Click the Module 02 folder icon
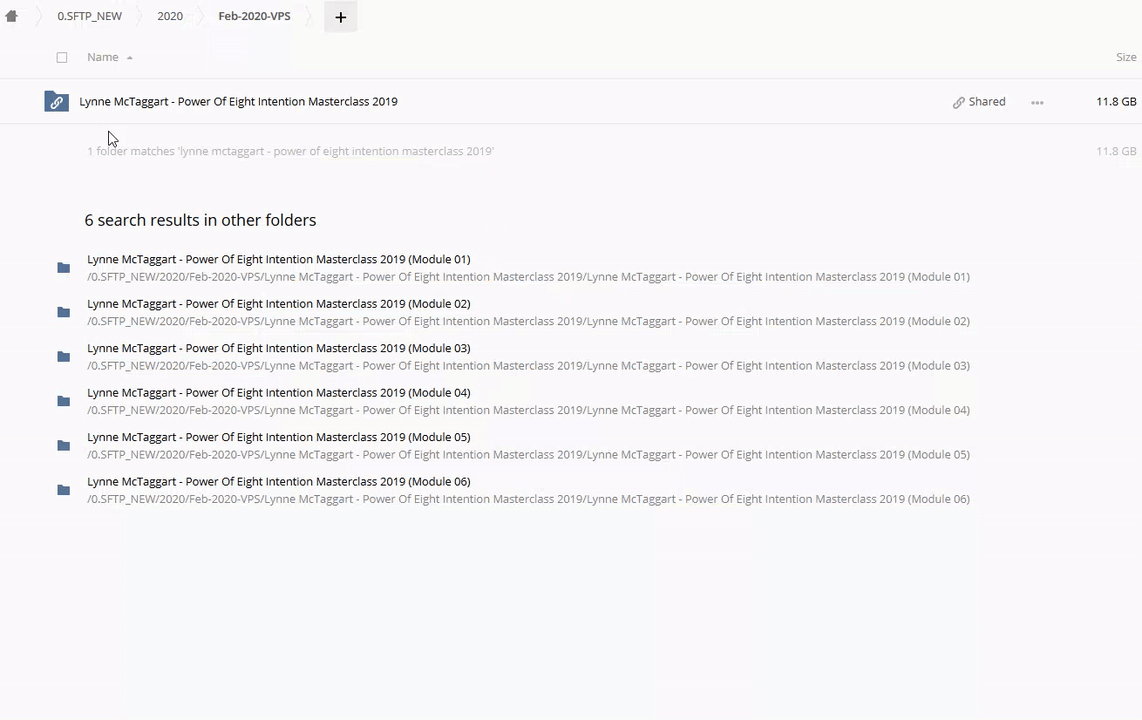 64,312
